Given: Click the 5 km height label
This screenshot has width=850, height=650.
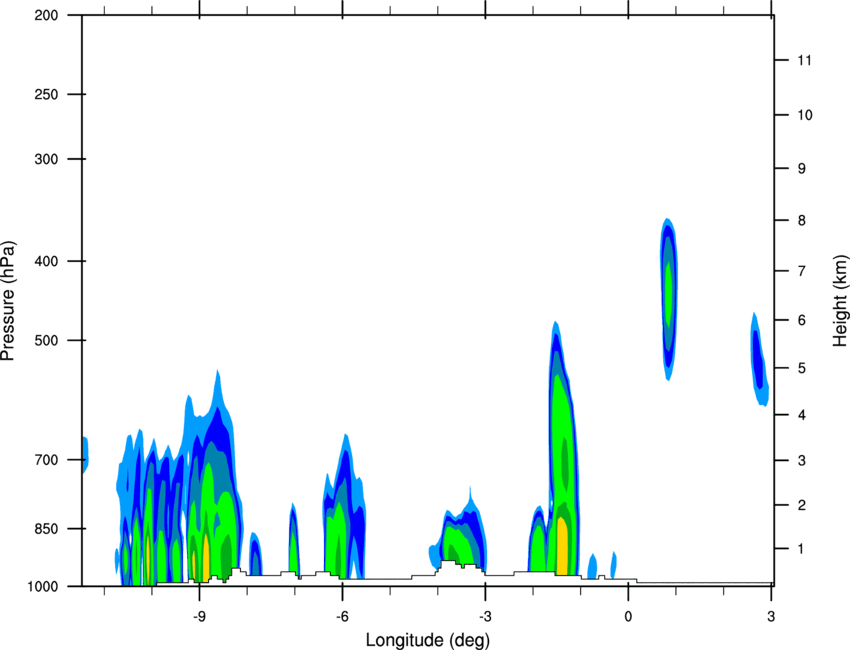Looking at the screenshot, I should (x=802, y=368).
